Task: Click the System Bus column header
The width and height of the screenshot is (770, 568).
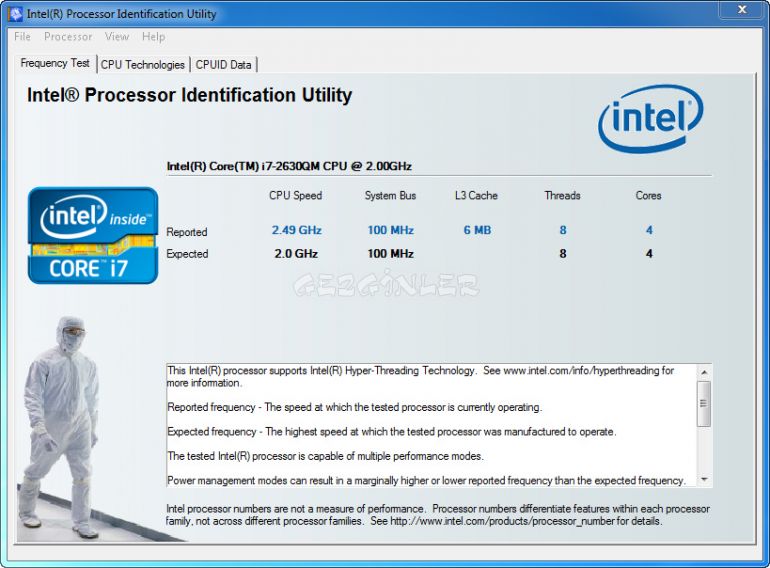Action: [x=390, y=195]
